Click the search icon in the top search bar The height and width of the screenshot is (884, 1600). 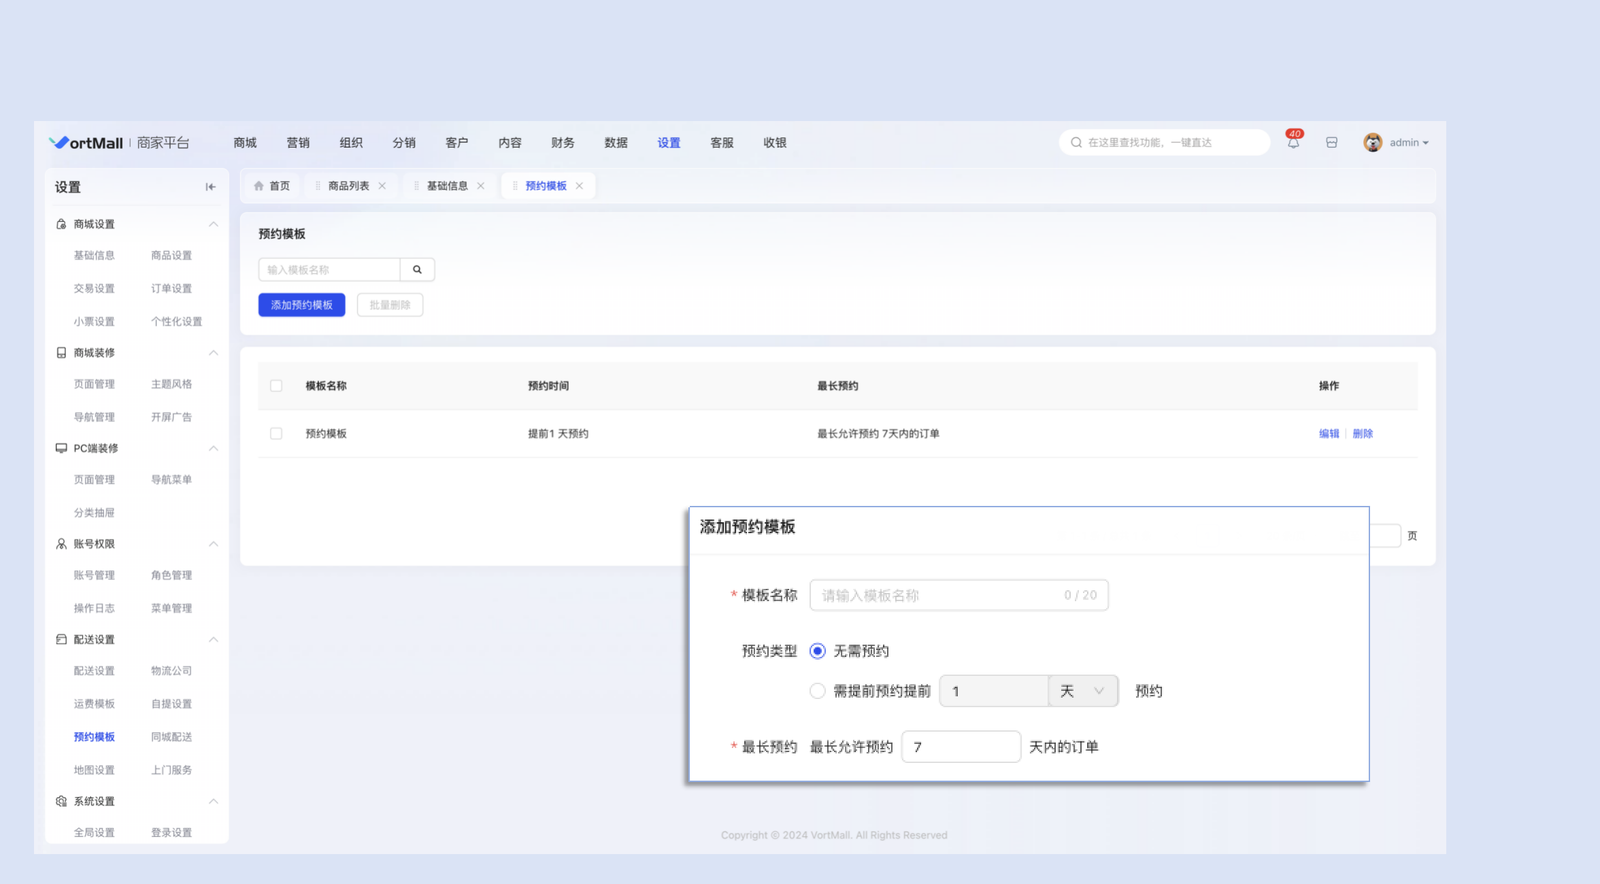[x=1076, y=143]
